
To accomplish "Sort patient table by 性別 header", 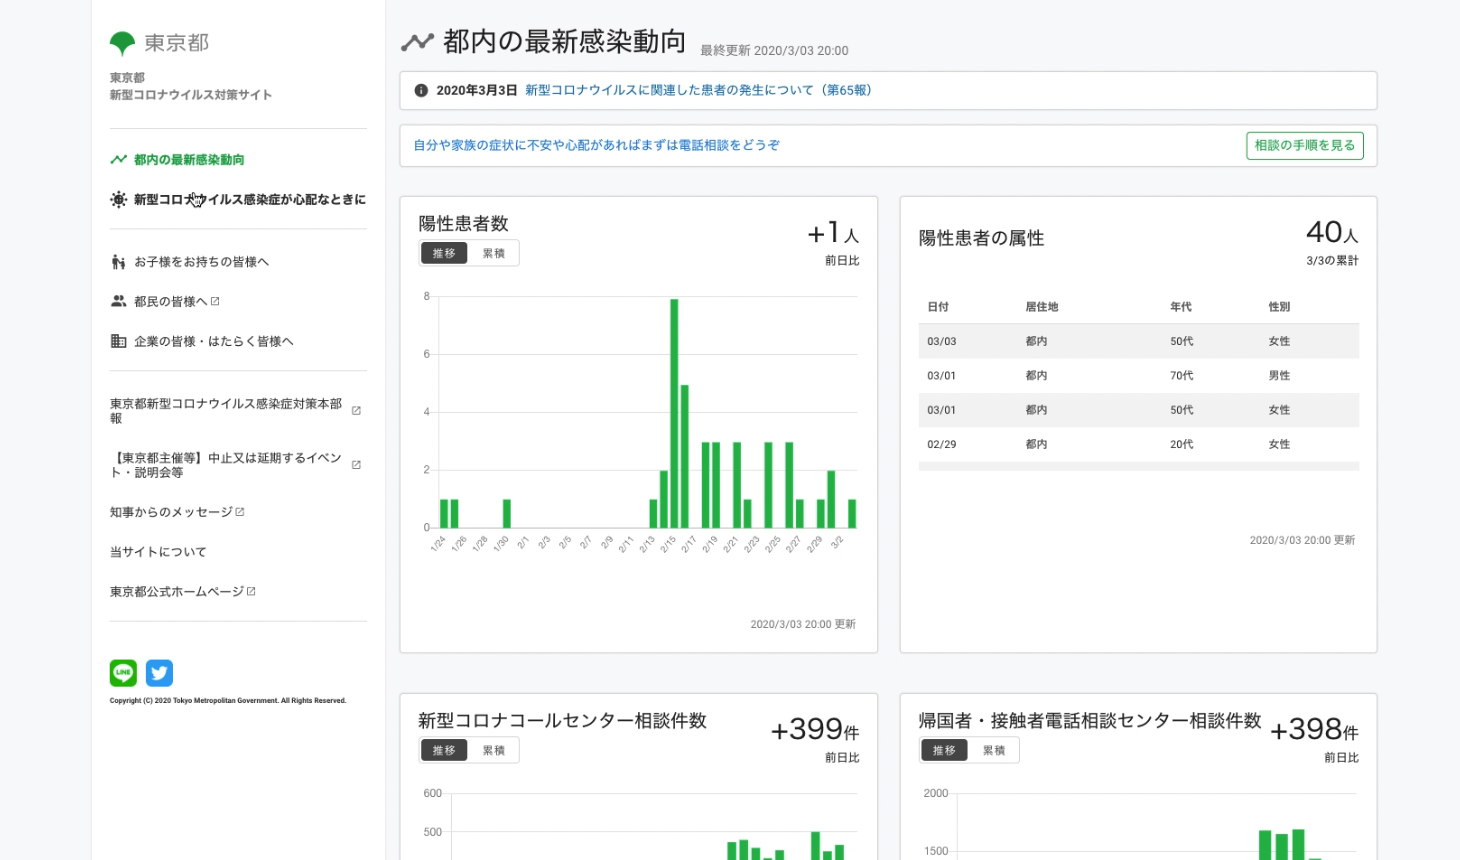I will 1279,307.
